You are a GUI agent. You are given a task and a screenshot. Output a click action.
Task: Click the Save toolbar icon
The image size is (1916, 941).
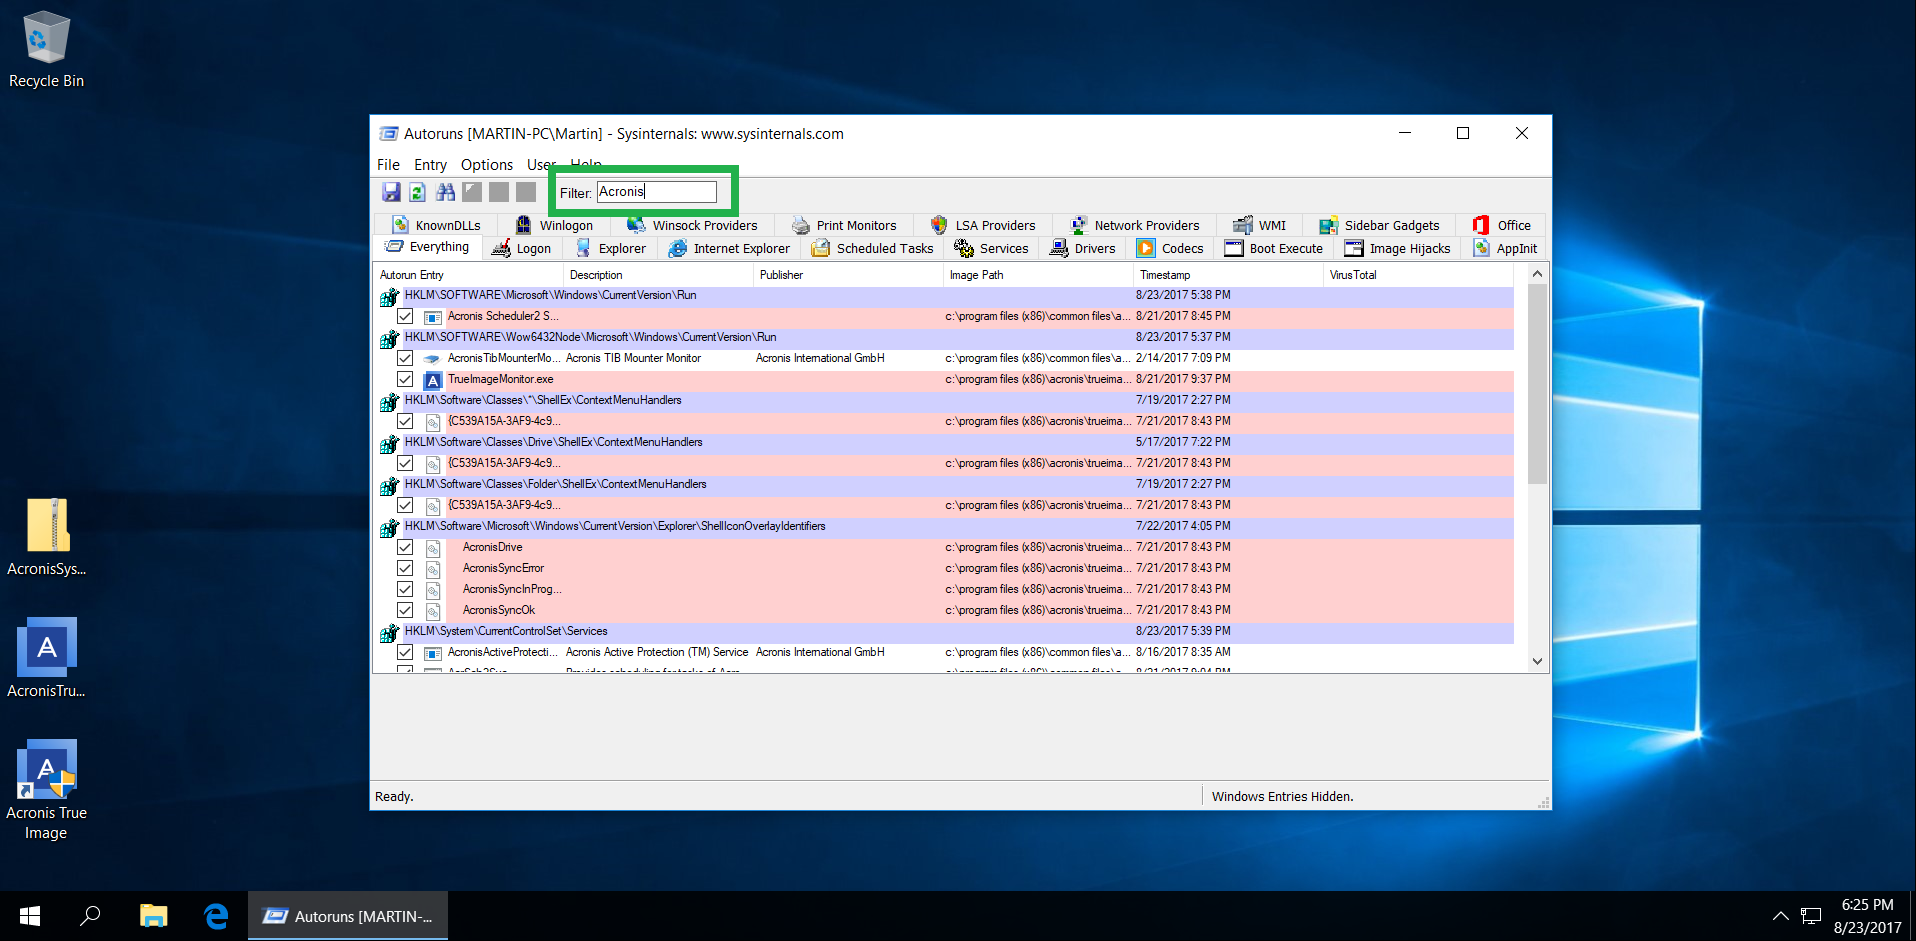391,192
